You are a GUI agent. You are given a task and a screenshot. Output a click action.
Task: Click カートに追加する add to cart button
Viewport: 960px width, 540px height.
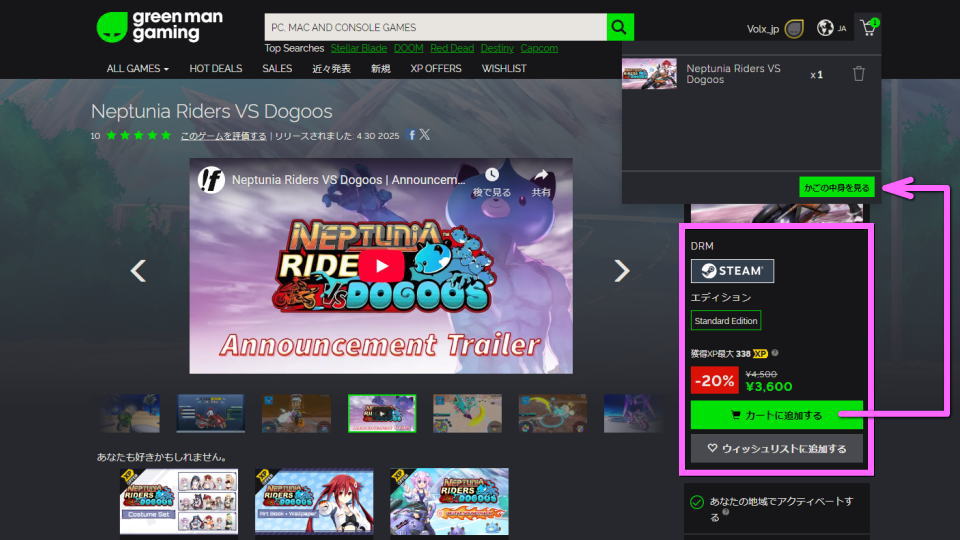click(776, 415)
